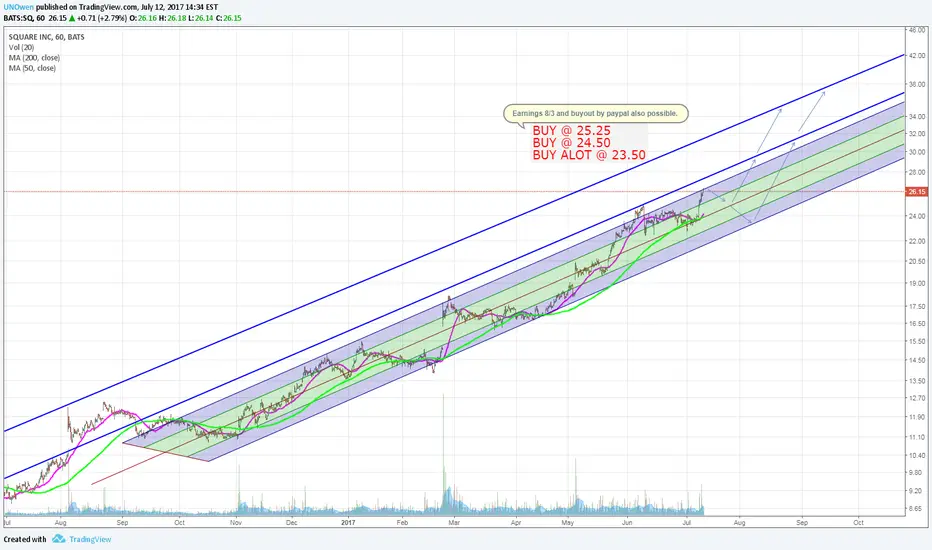Click the Jun label on time axis
Viewport: 932px width, 550px height.
pos(627,523)
